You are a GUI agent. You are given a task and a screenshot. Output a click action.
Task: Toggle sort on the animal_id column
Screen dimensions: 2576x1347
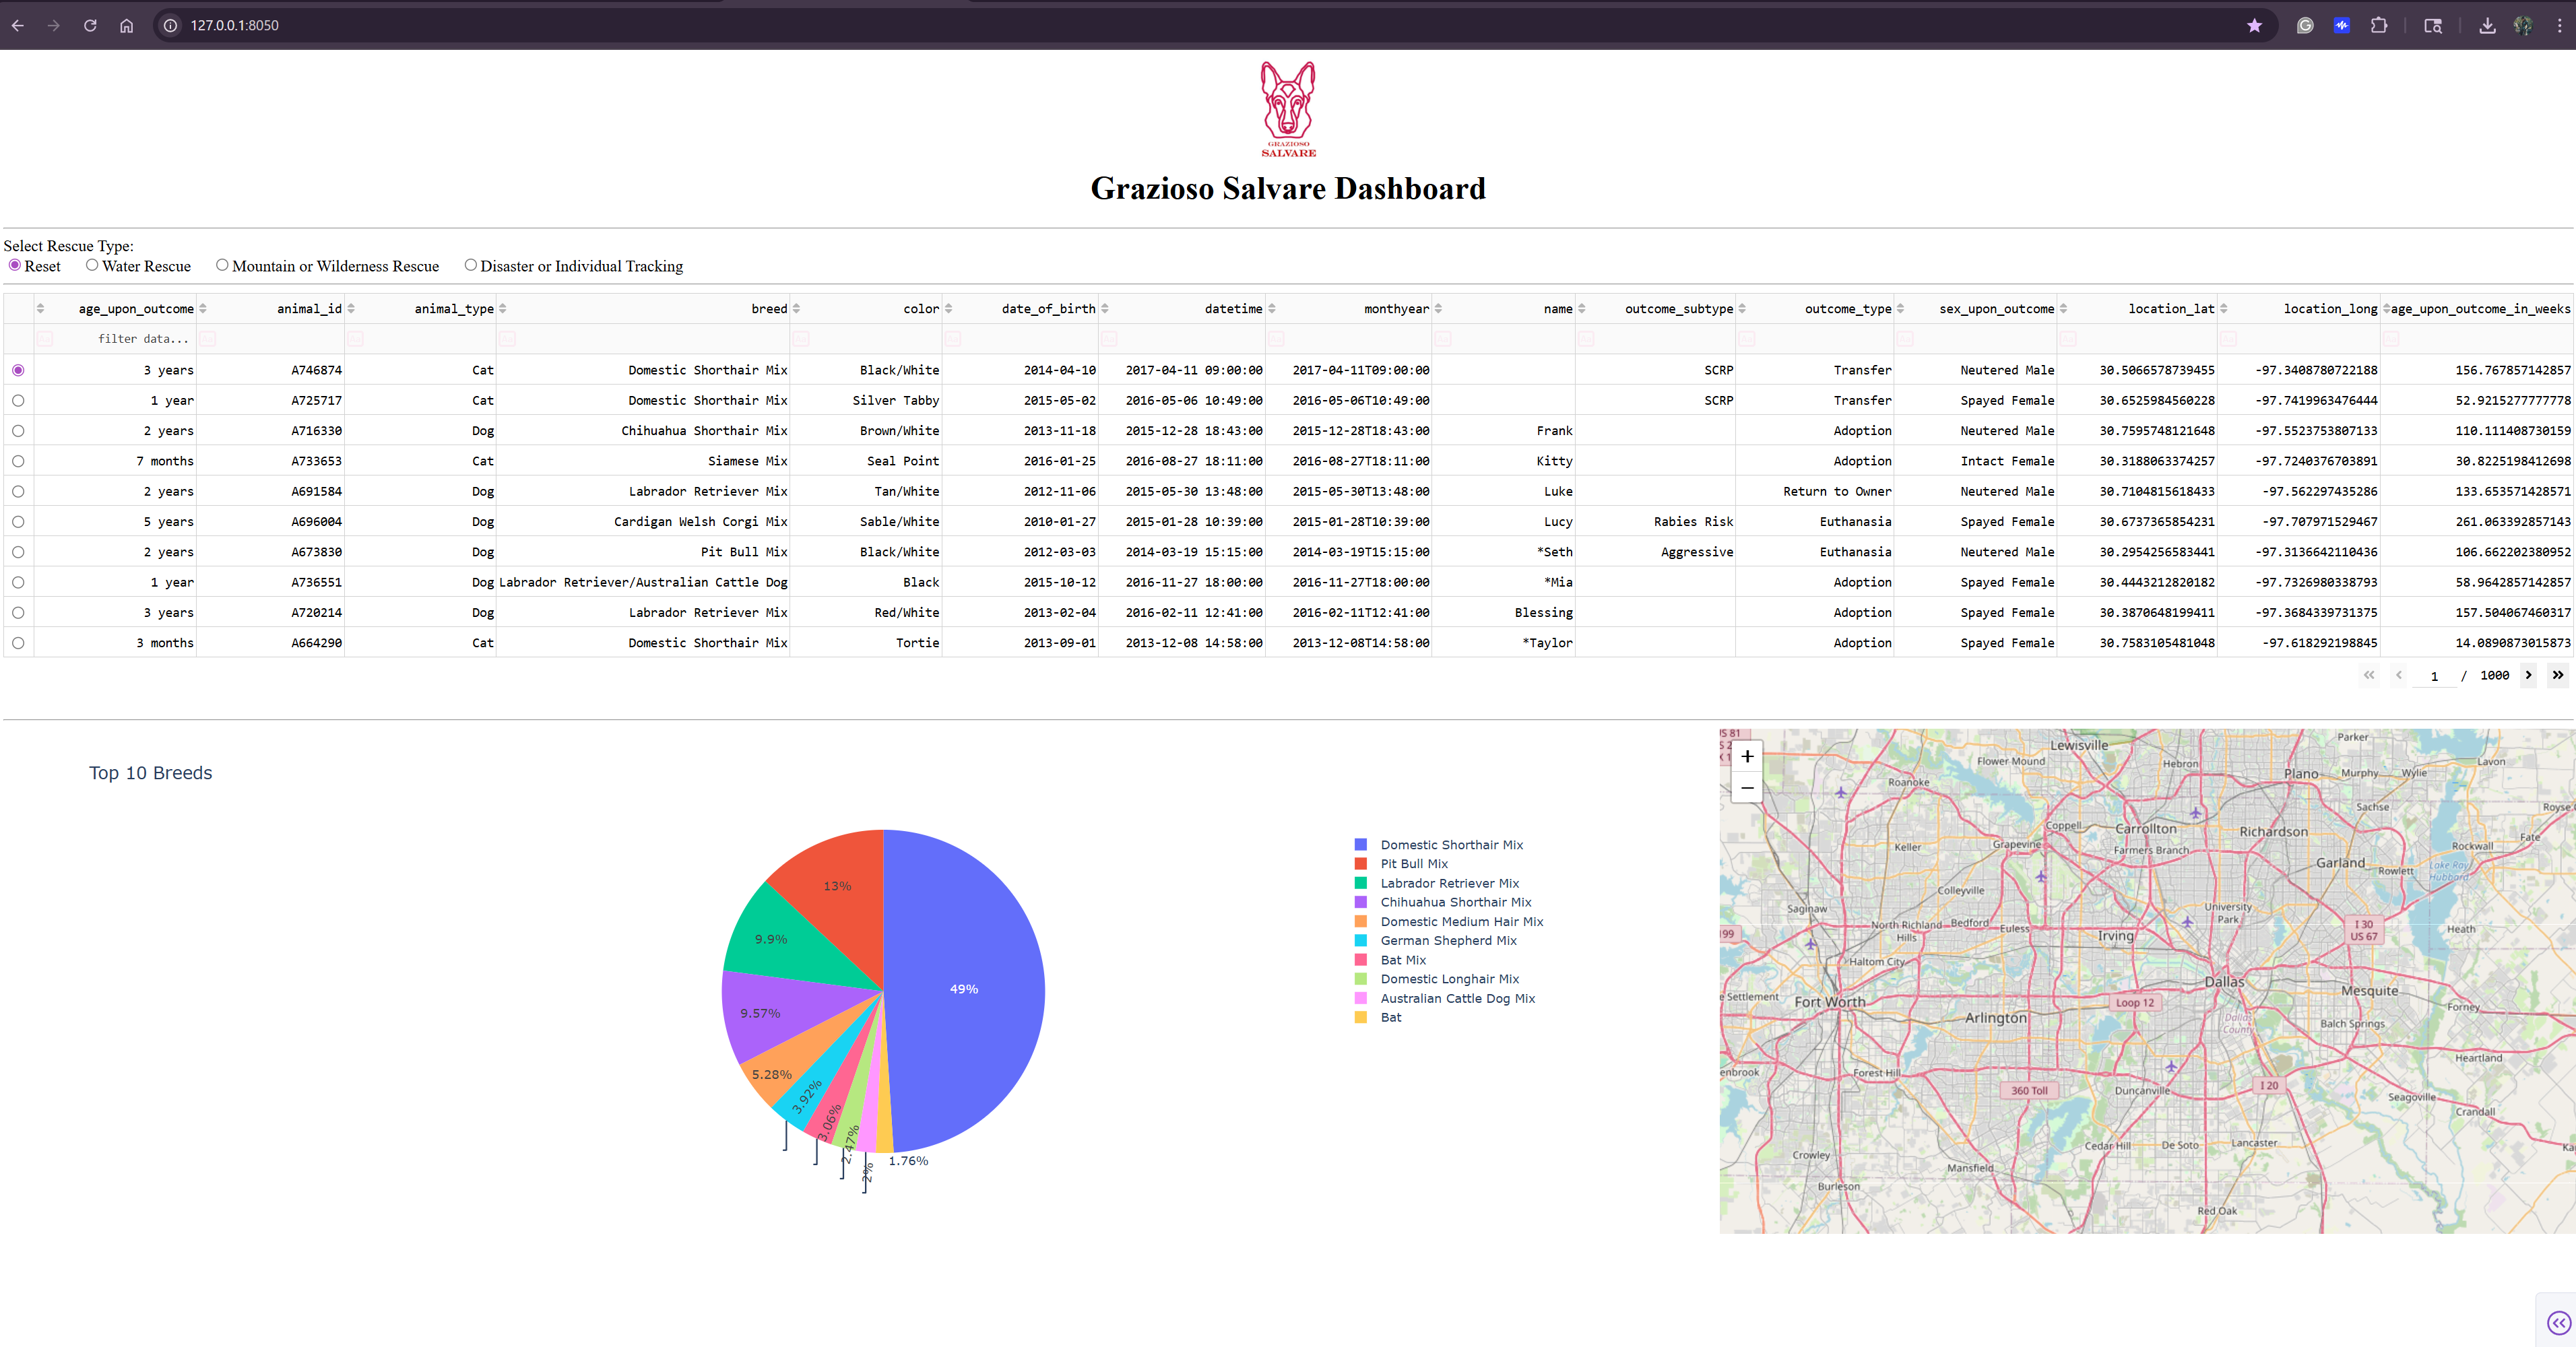point(351,308)
